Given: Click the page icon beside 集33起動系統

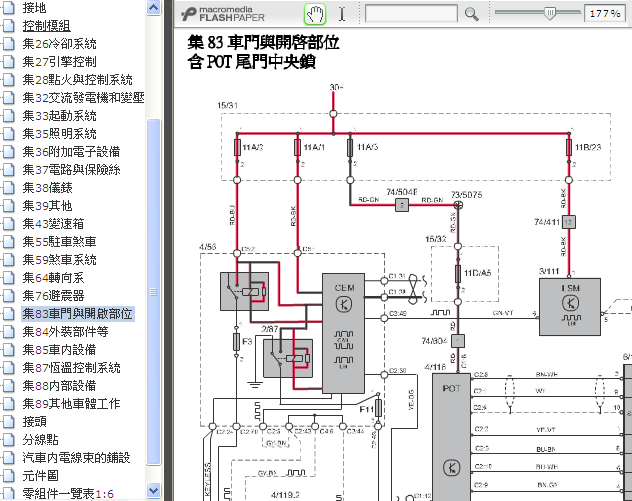Looking at the screenshot, I should pyautogui.click(x=8, y=116).
